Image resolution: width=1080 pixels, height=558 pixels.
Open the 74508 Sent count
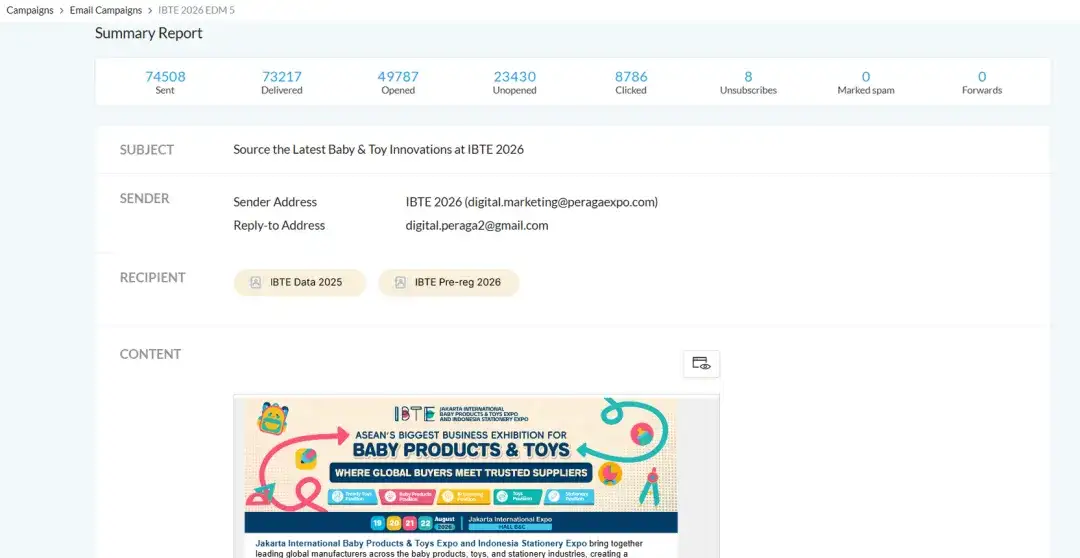pos(165,76)
